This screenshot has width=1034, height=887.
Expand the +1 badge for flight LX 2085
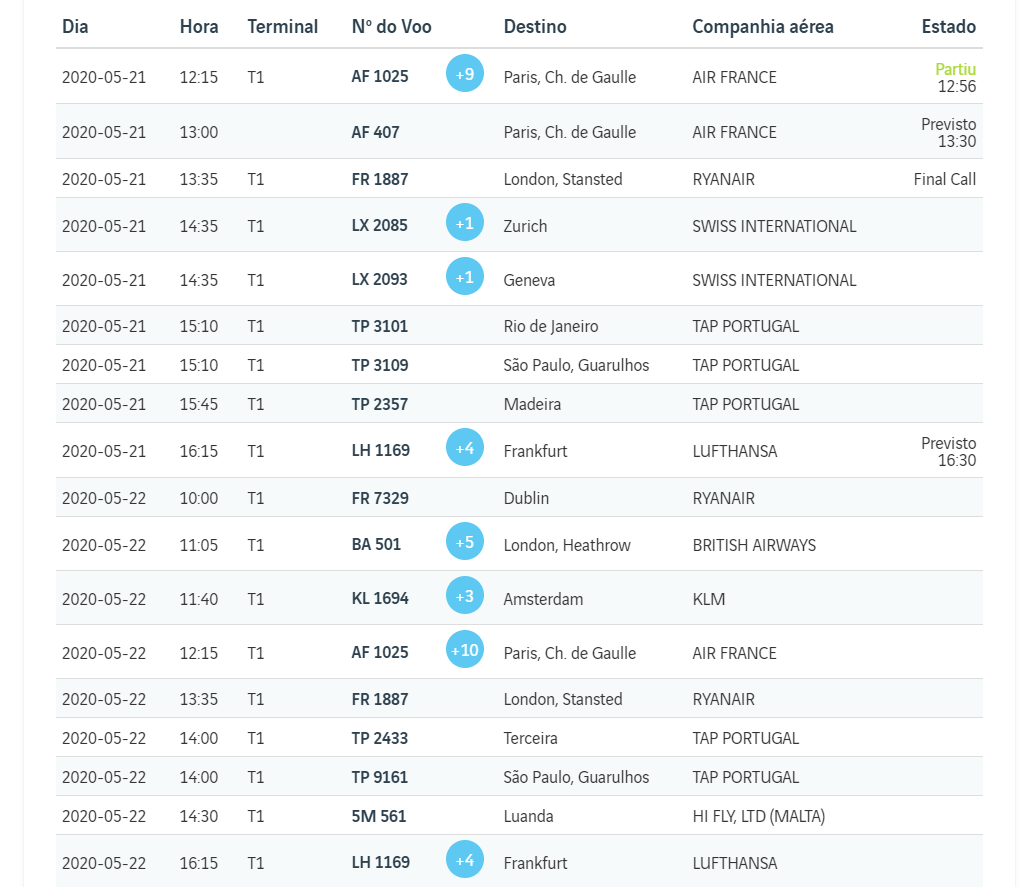464,223
